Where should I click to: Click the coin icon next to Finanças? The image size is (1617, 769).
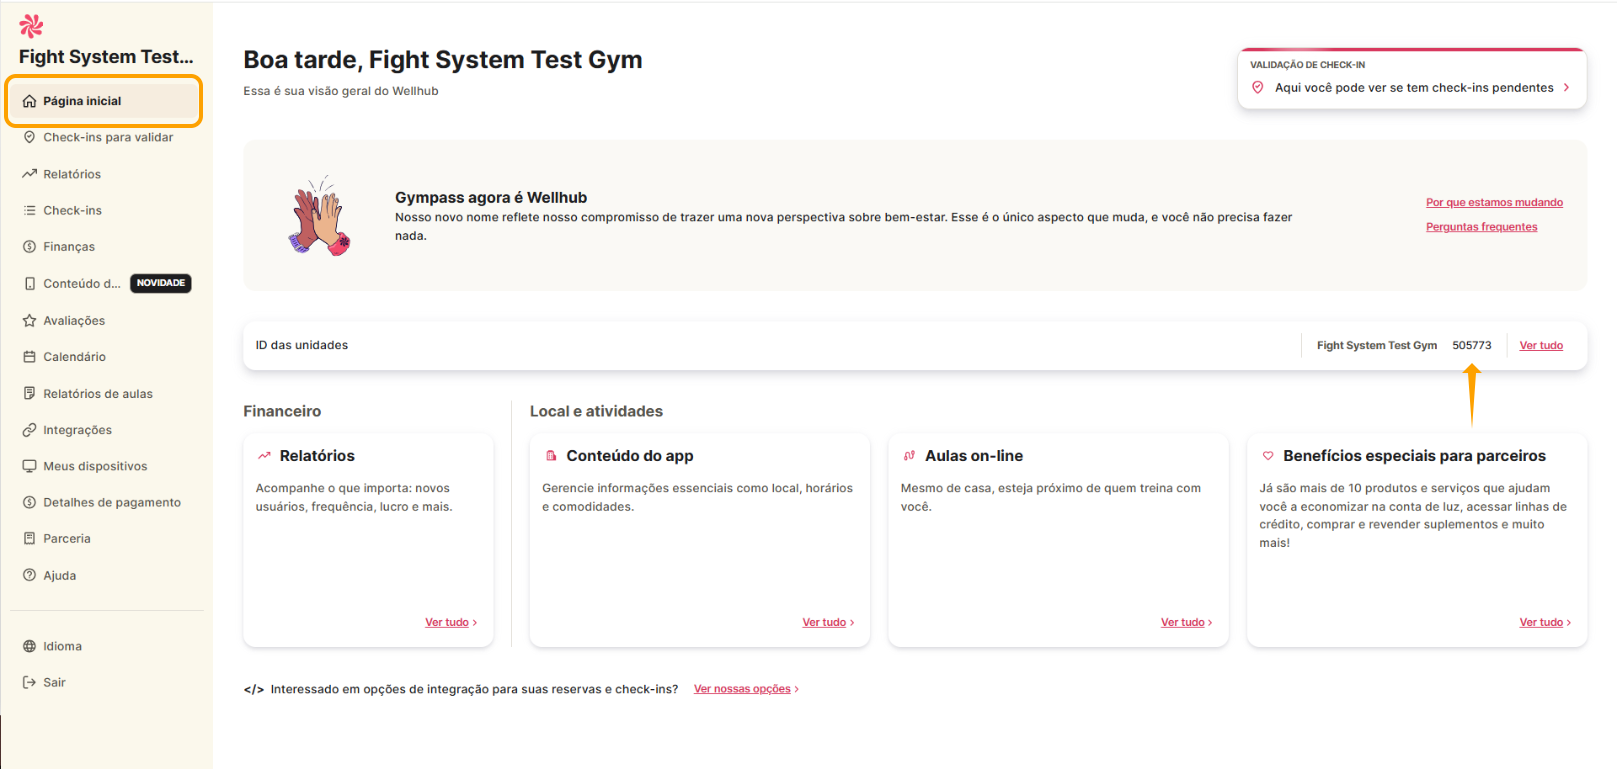point(29,246)
